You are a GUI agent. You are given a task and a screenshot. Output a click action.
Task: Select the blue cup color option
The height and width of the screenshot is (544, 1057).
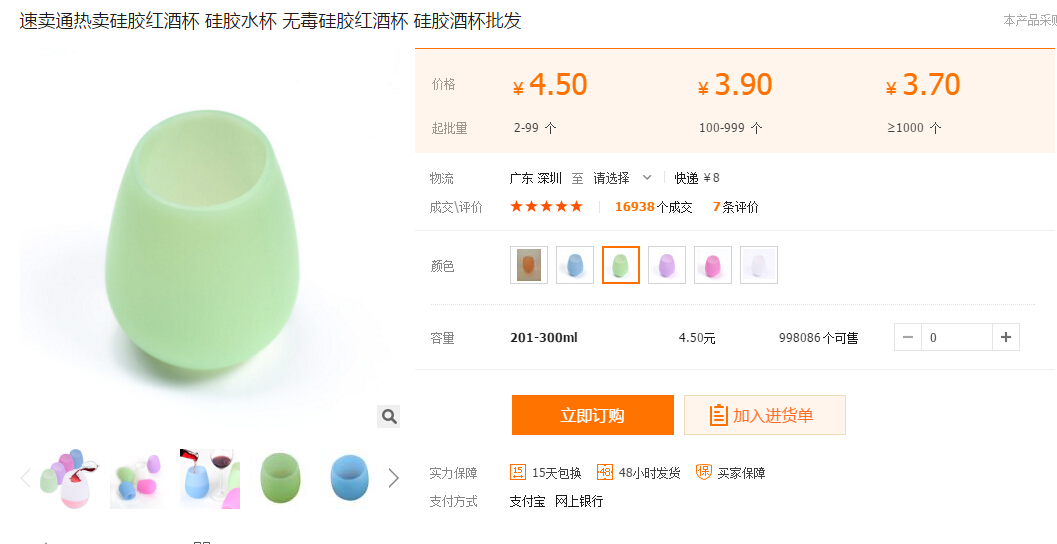tap(575, 265)
